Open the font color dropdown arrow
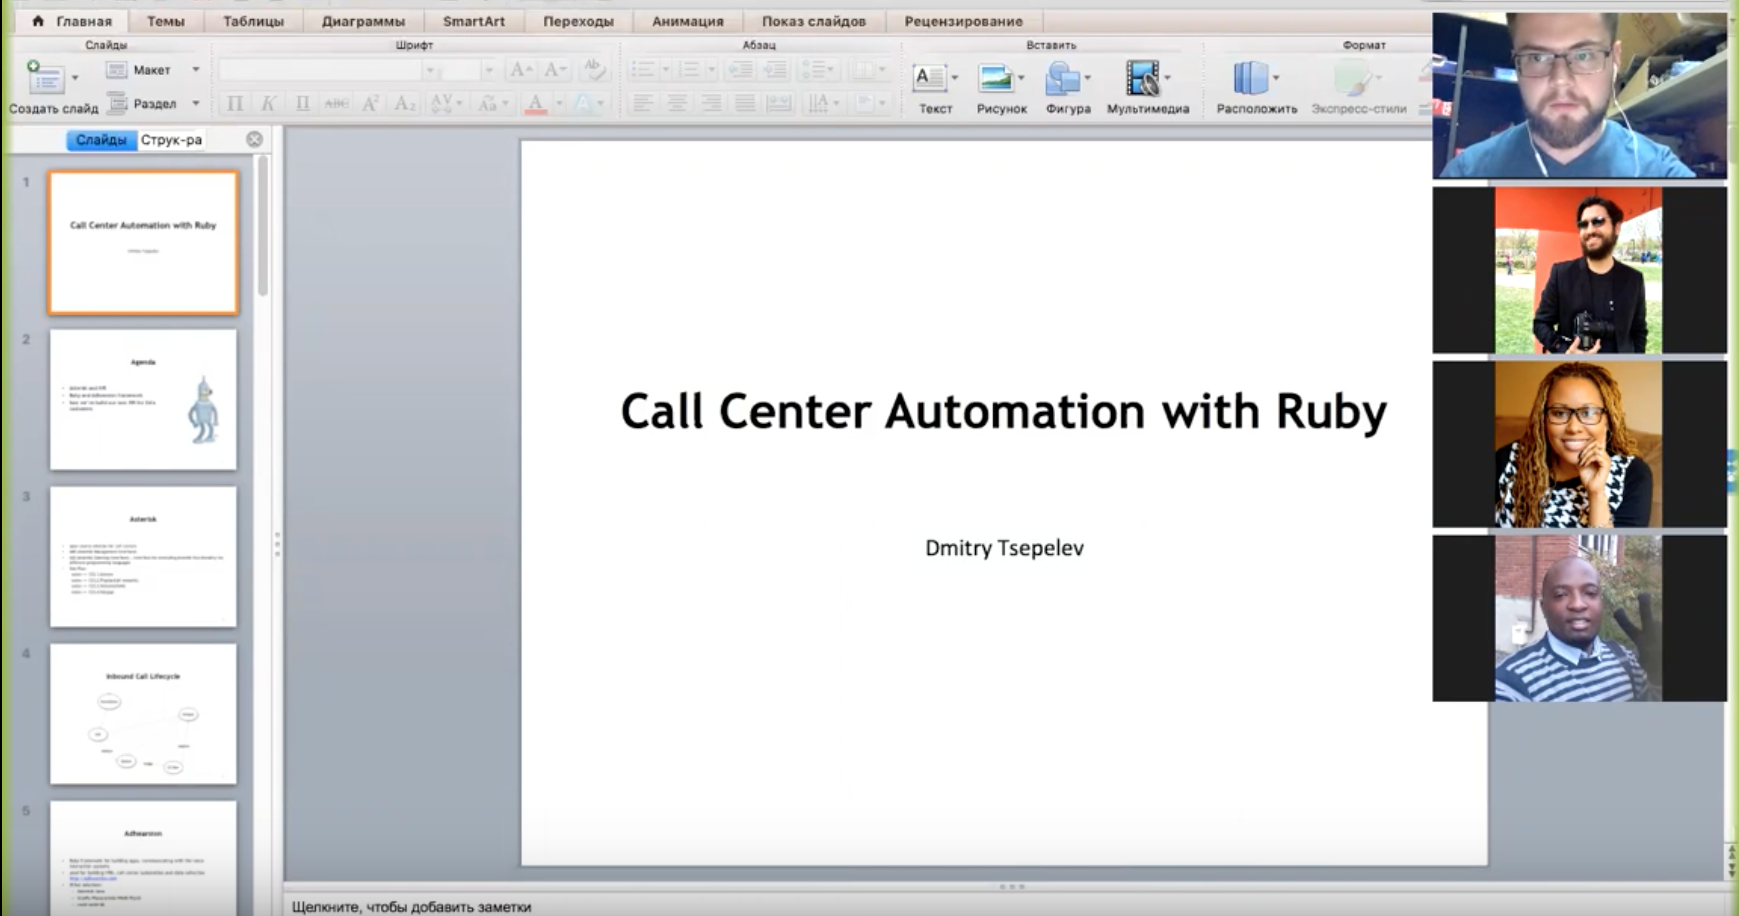 tap(559, 103)
